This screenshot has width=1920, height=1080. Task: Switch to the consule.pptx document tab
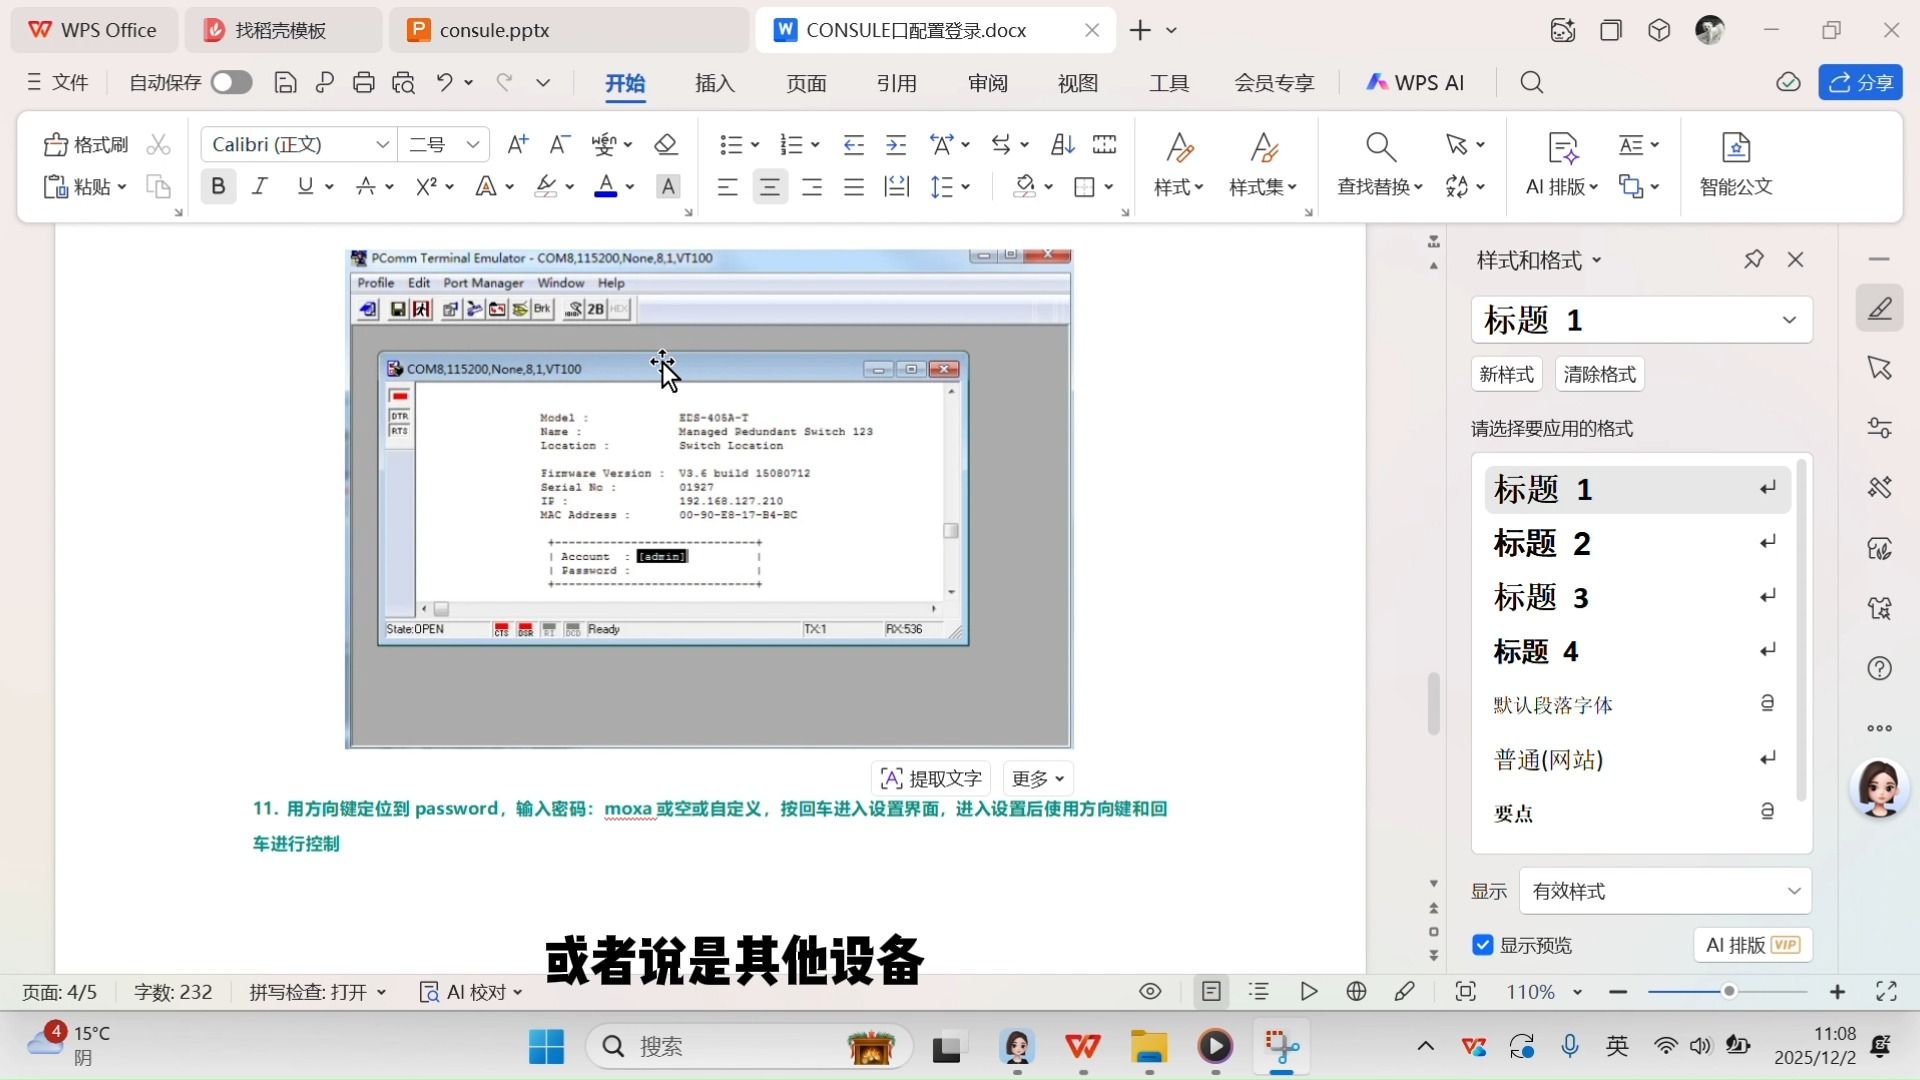tap(568, 30)
